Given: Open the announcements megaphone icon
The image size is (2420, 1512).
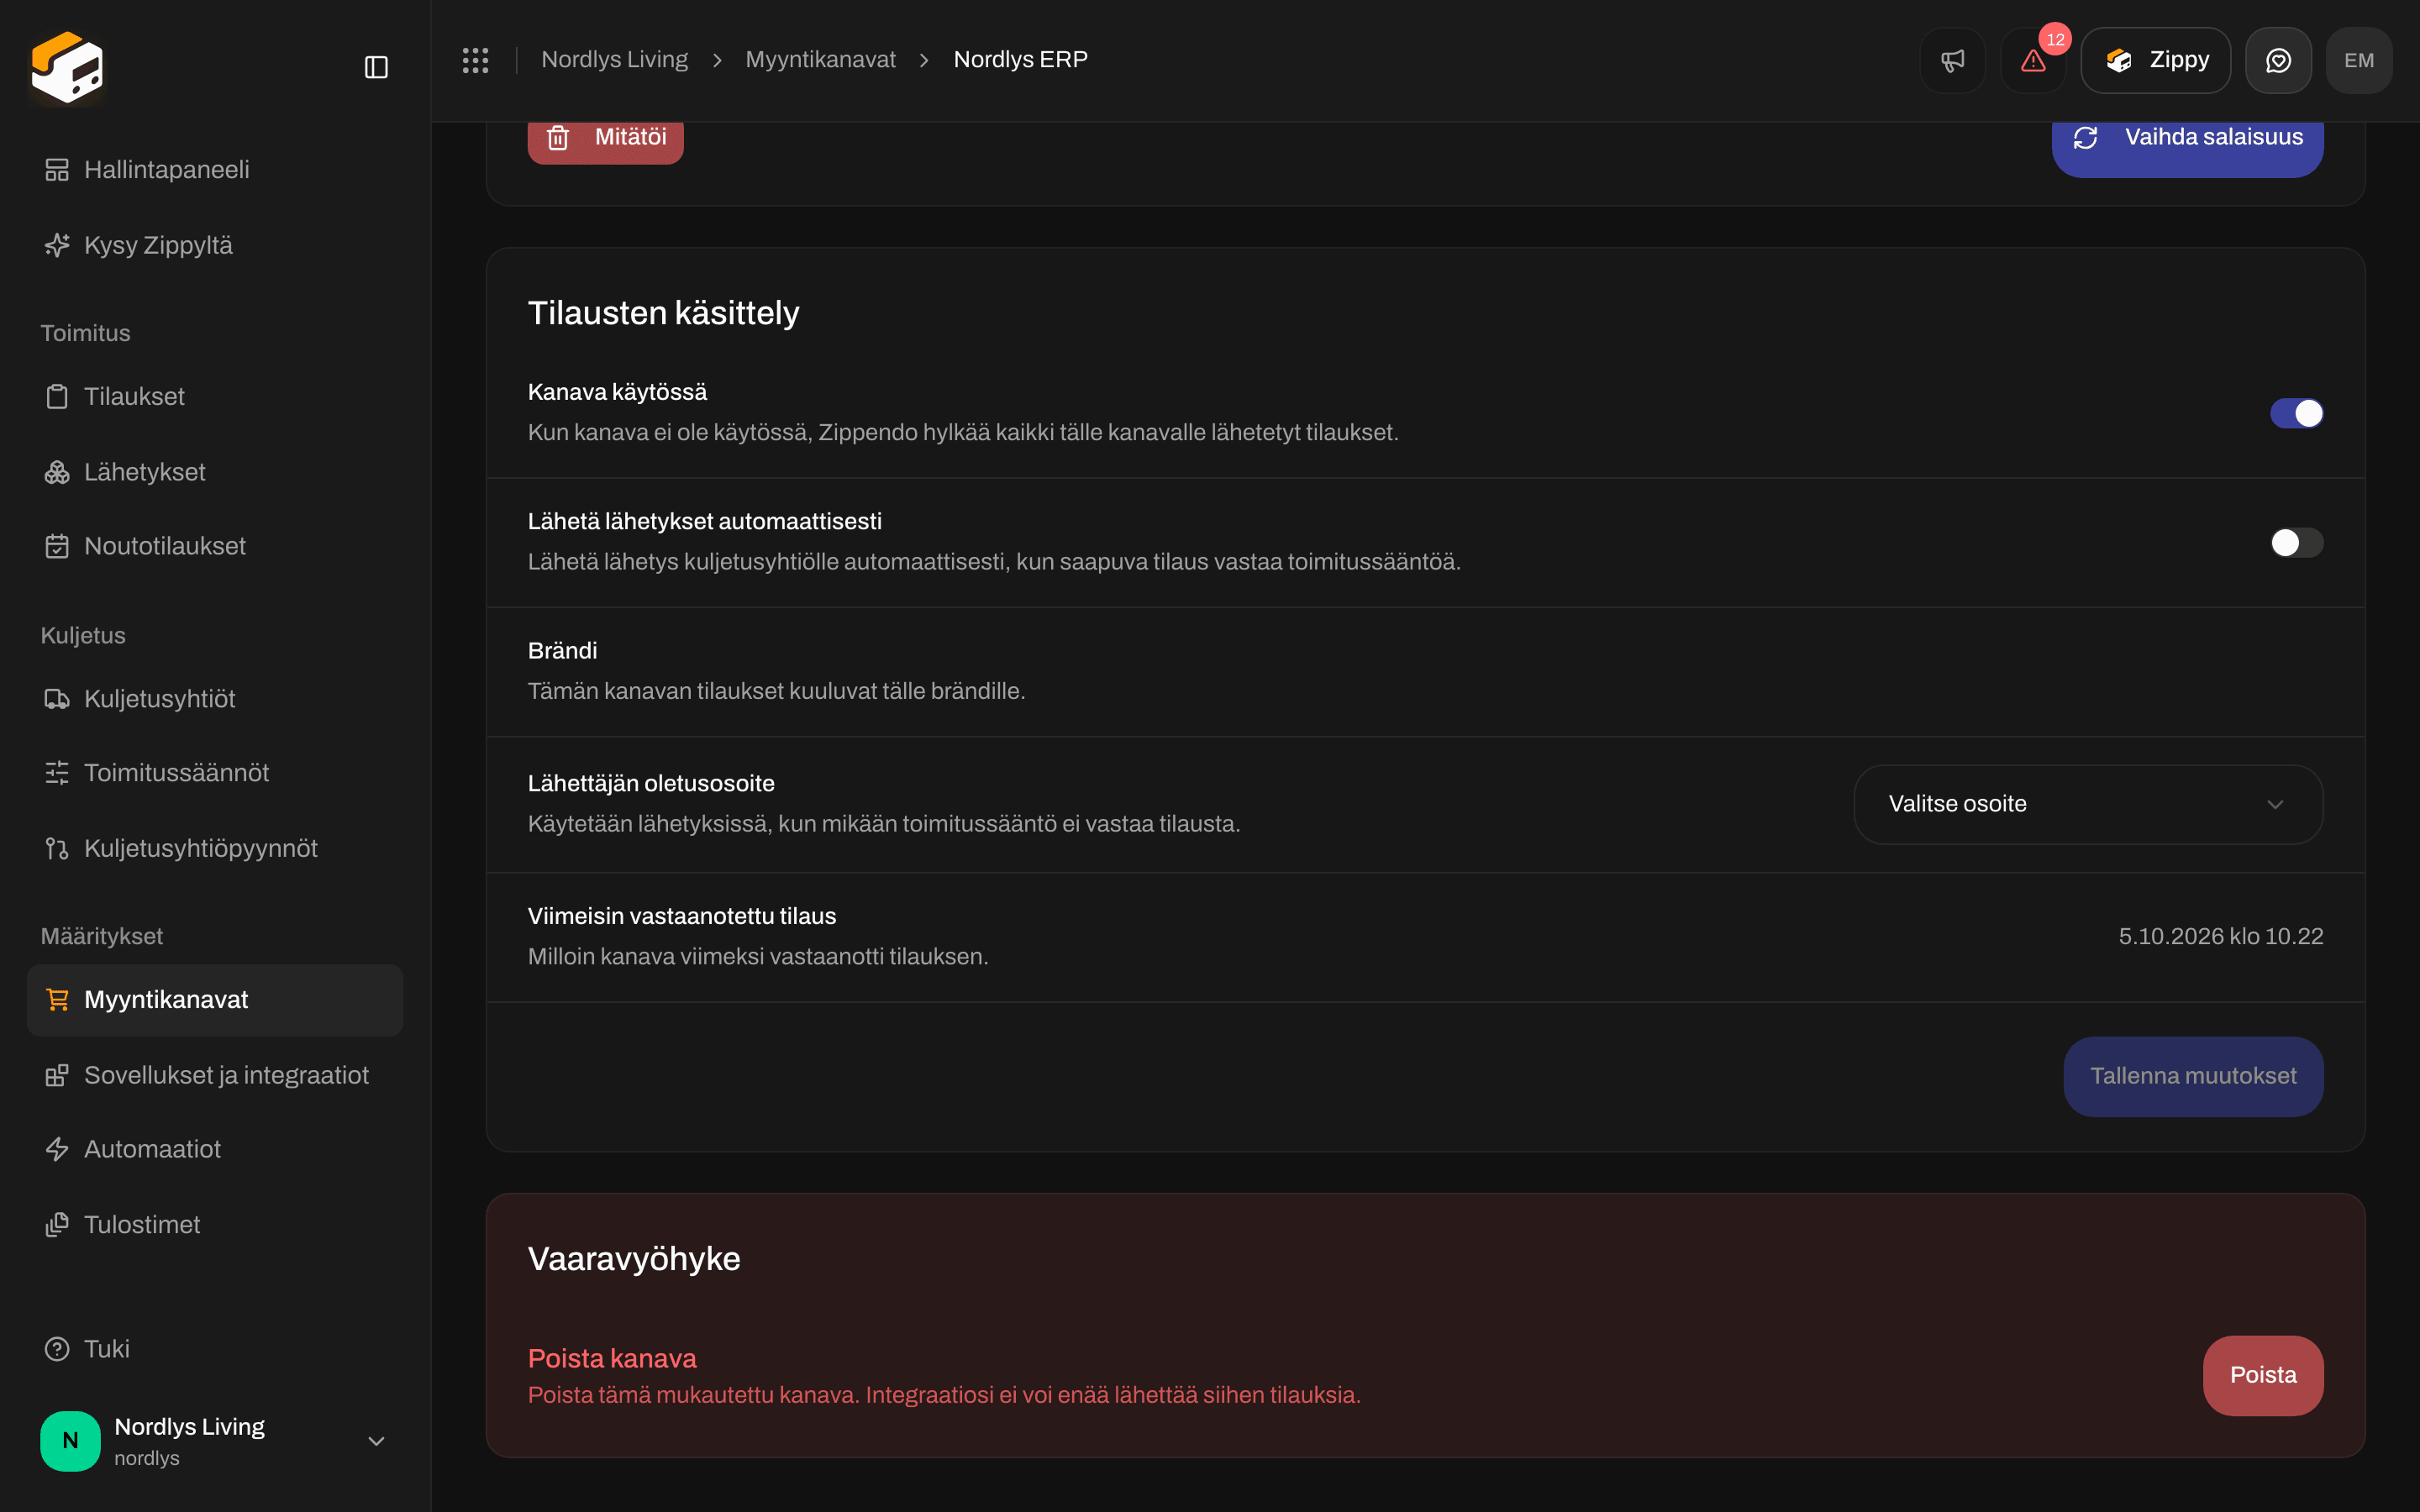Looking at the screenshot, I should [x=1952, y=60].
